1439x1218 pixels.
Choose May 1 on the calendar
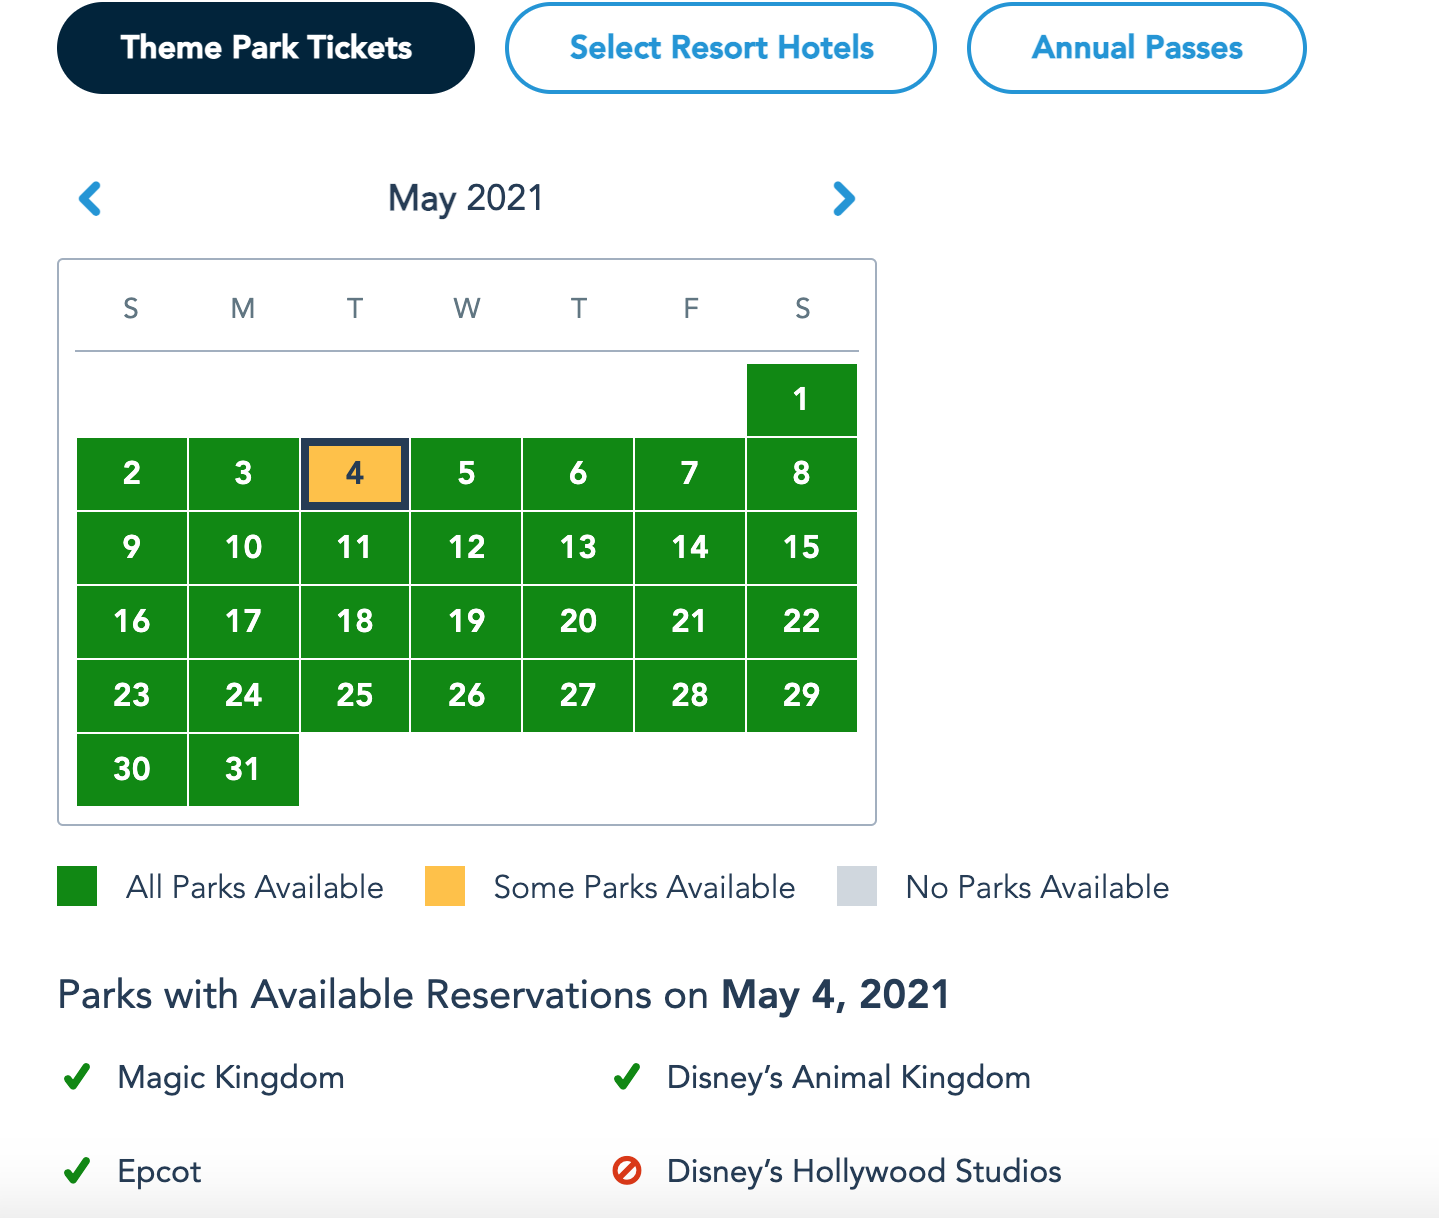801,399
